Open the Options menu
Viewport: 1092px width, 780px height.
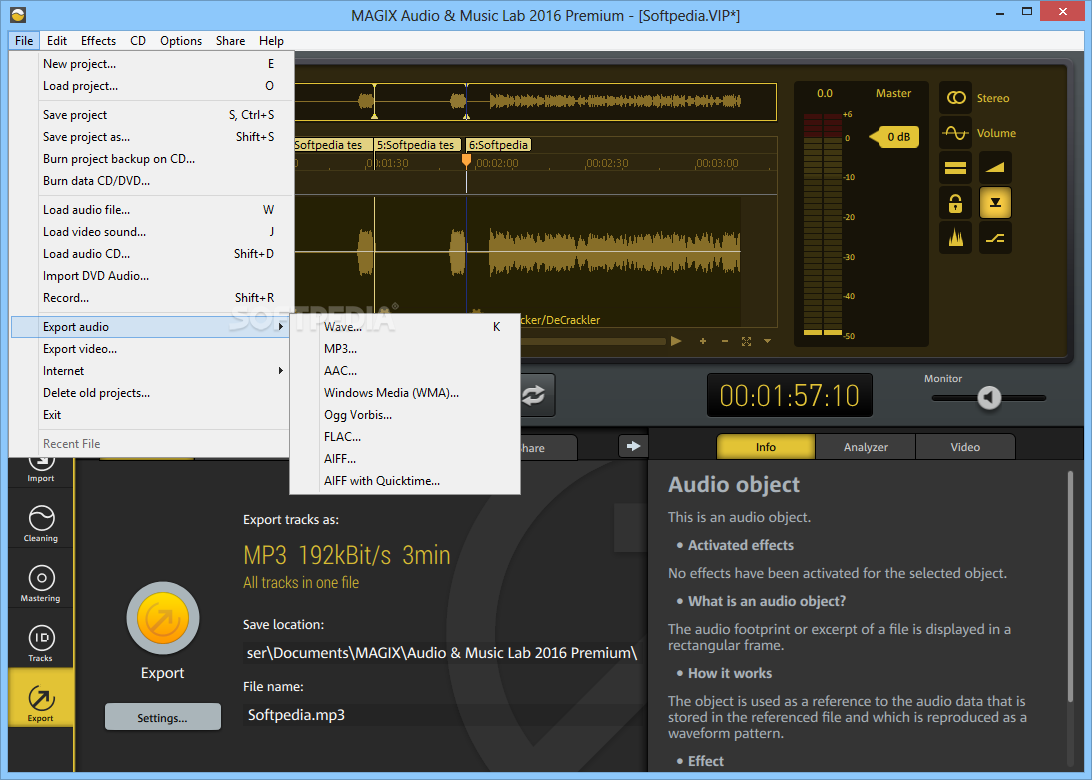coord(181,40)
